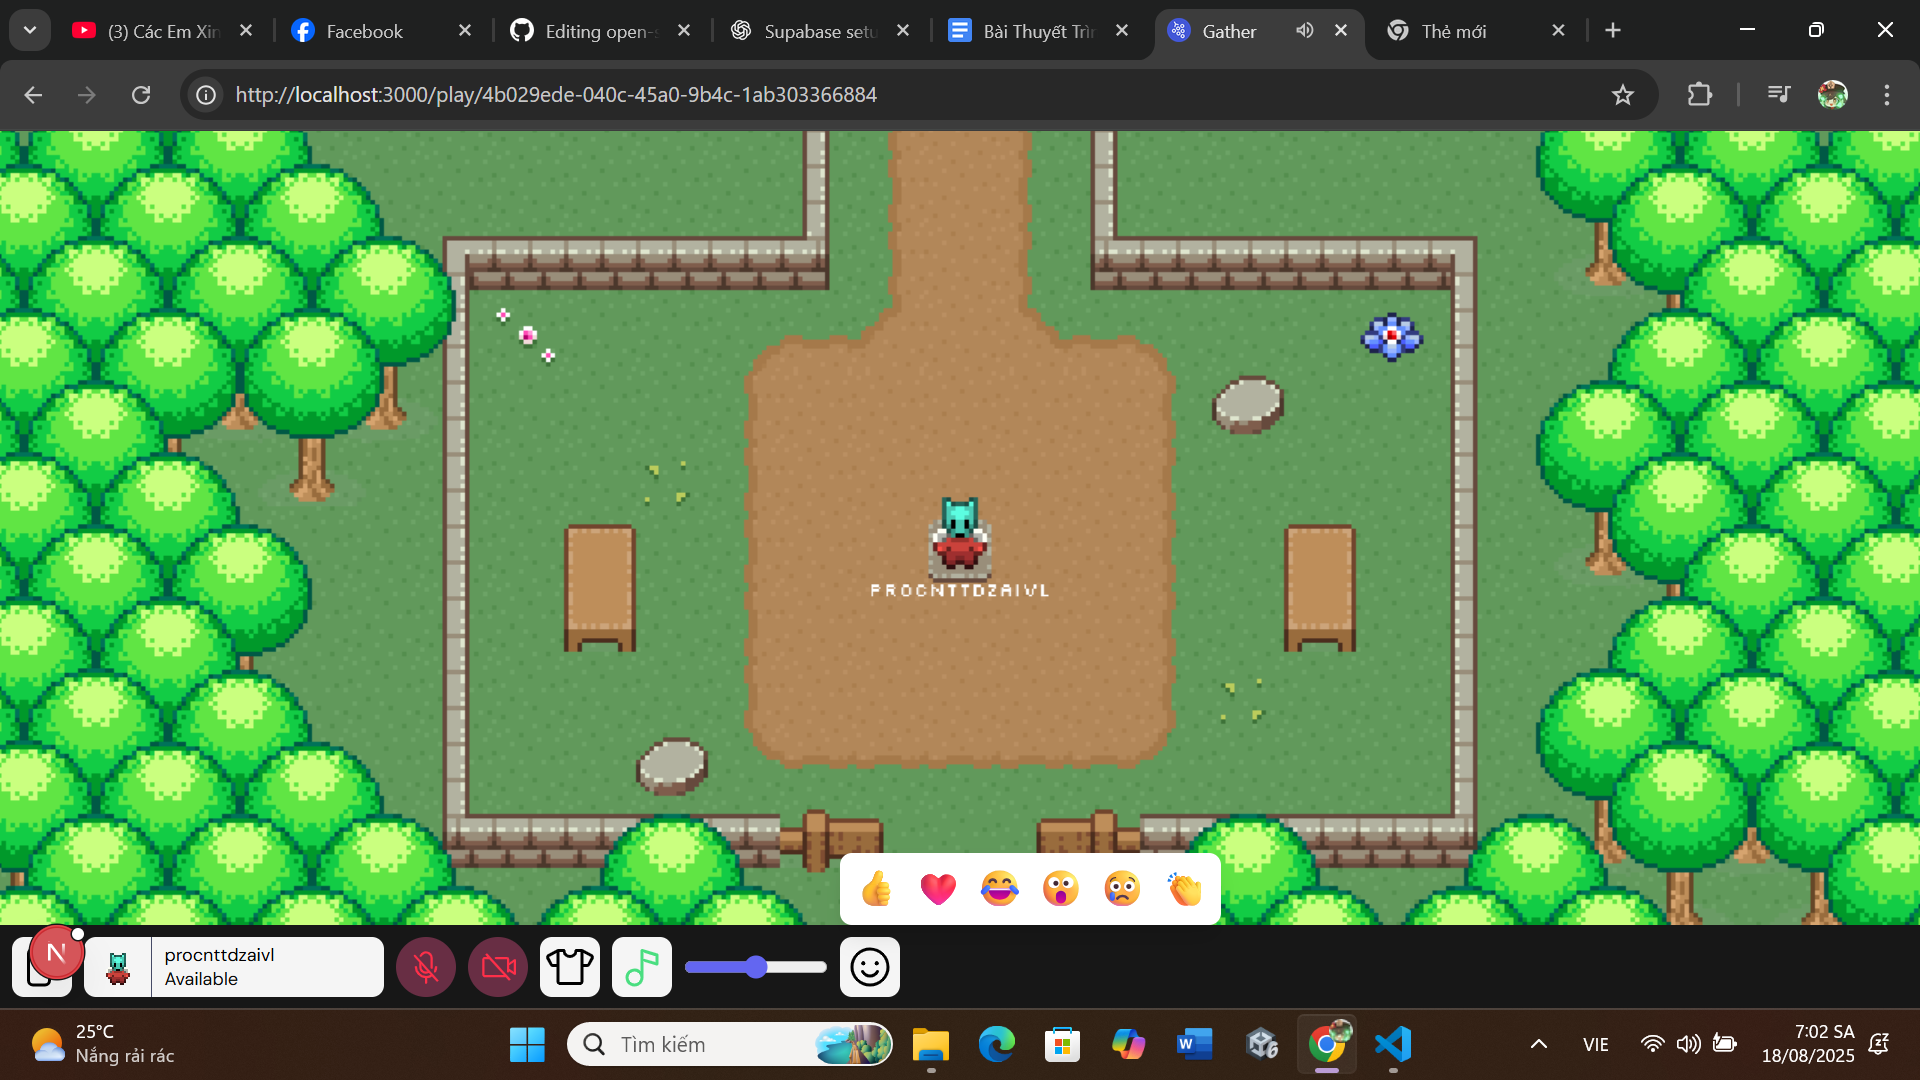Image resolution: width=1920 pixels, height=1080 pixels.
Task: Toggle the disabled camera button
Action: coord(498,967)
